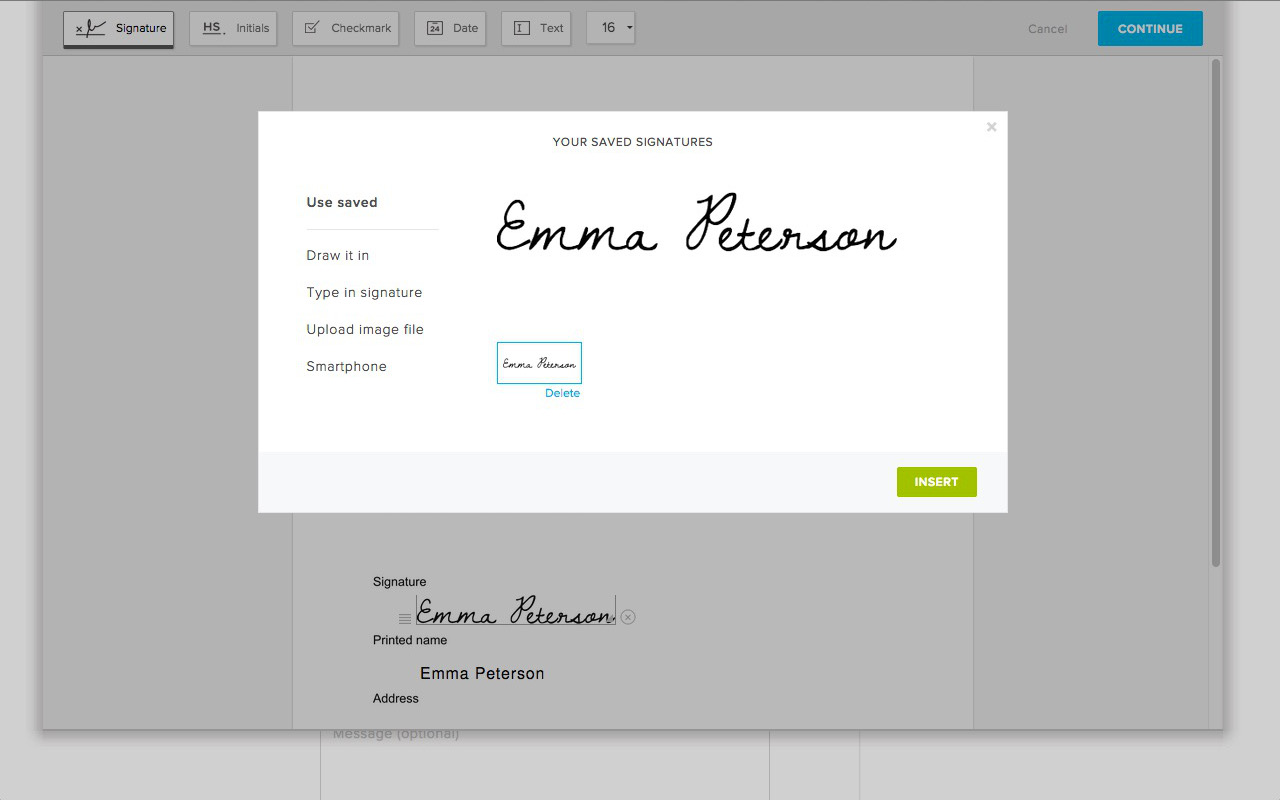Click the drag handle beside the signature
Screen dimensions: 1280x800
tap(405, 619)
